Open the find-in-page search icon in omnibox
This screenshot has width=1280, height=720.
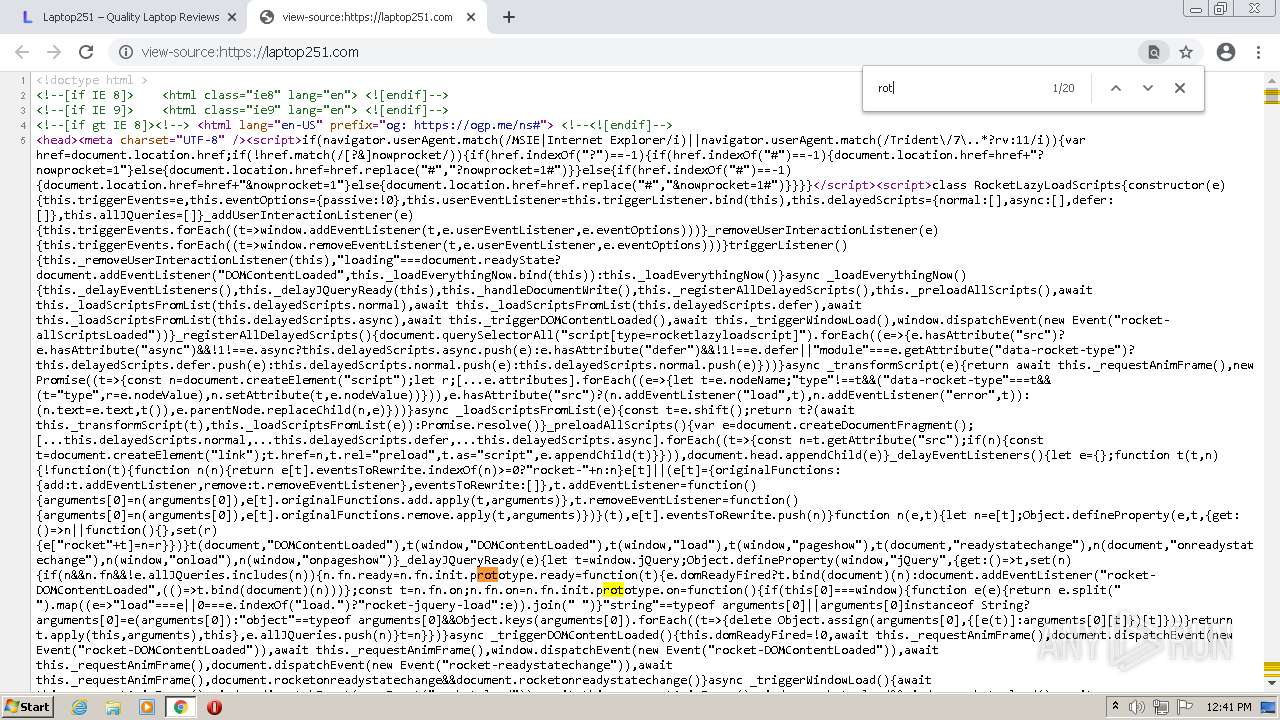pos(1154,52)
